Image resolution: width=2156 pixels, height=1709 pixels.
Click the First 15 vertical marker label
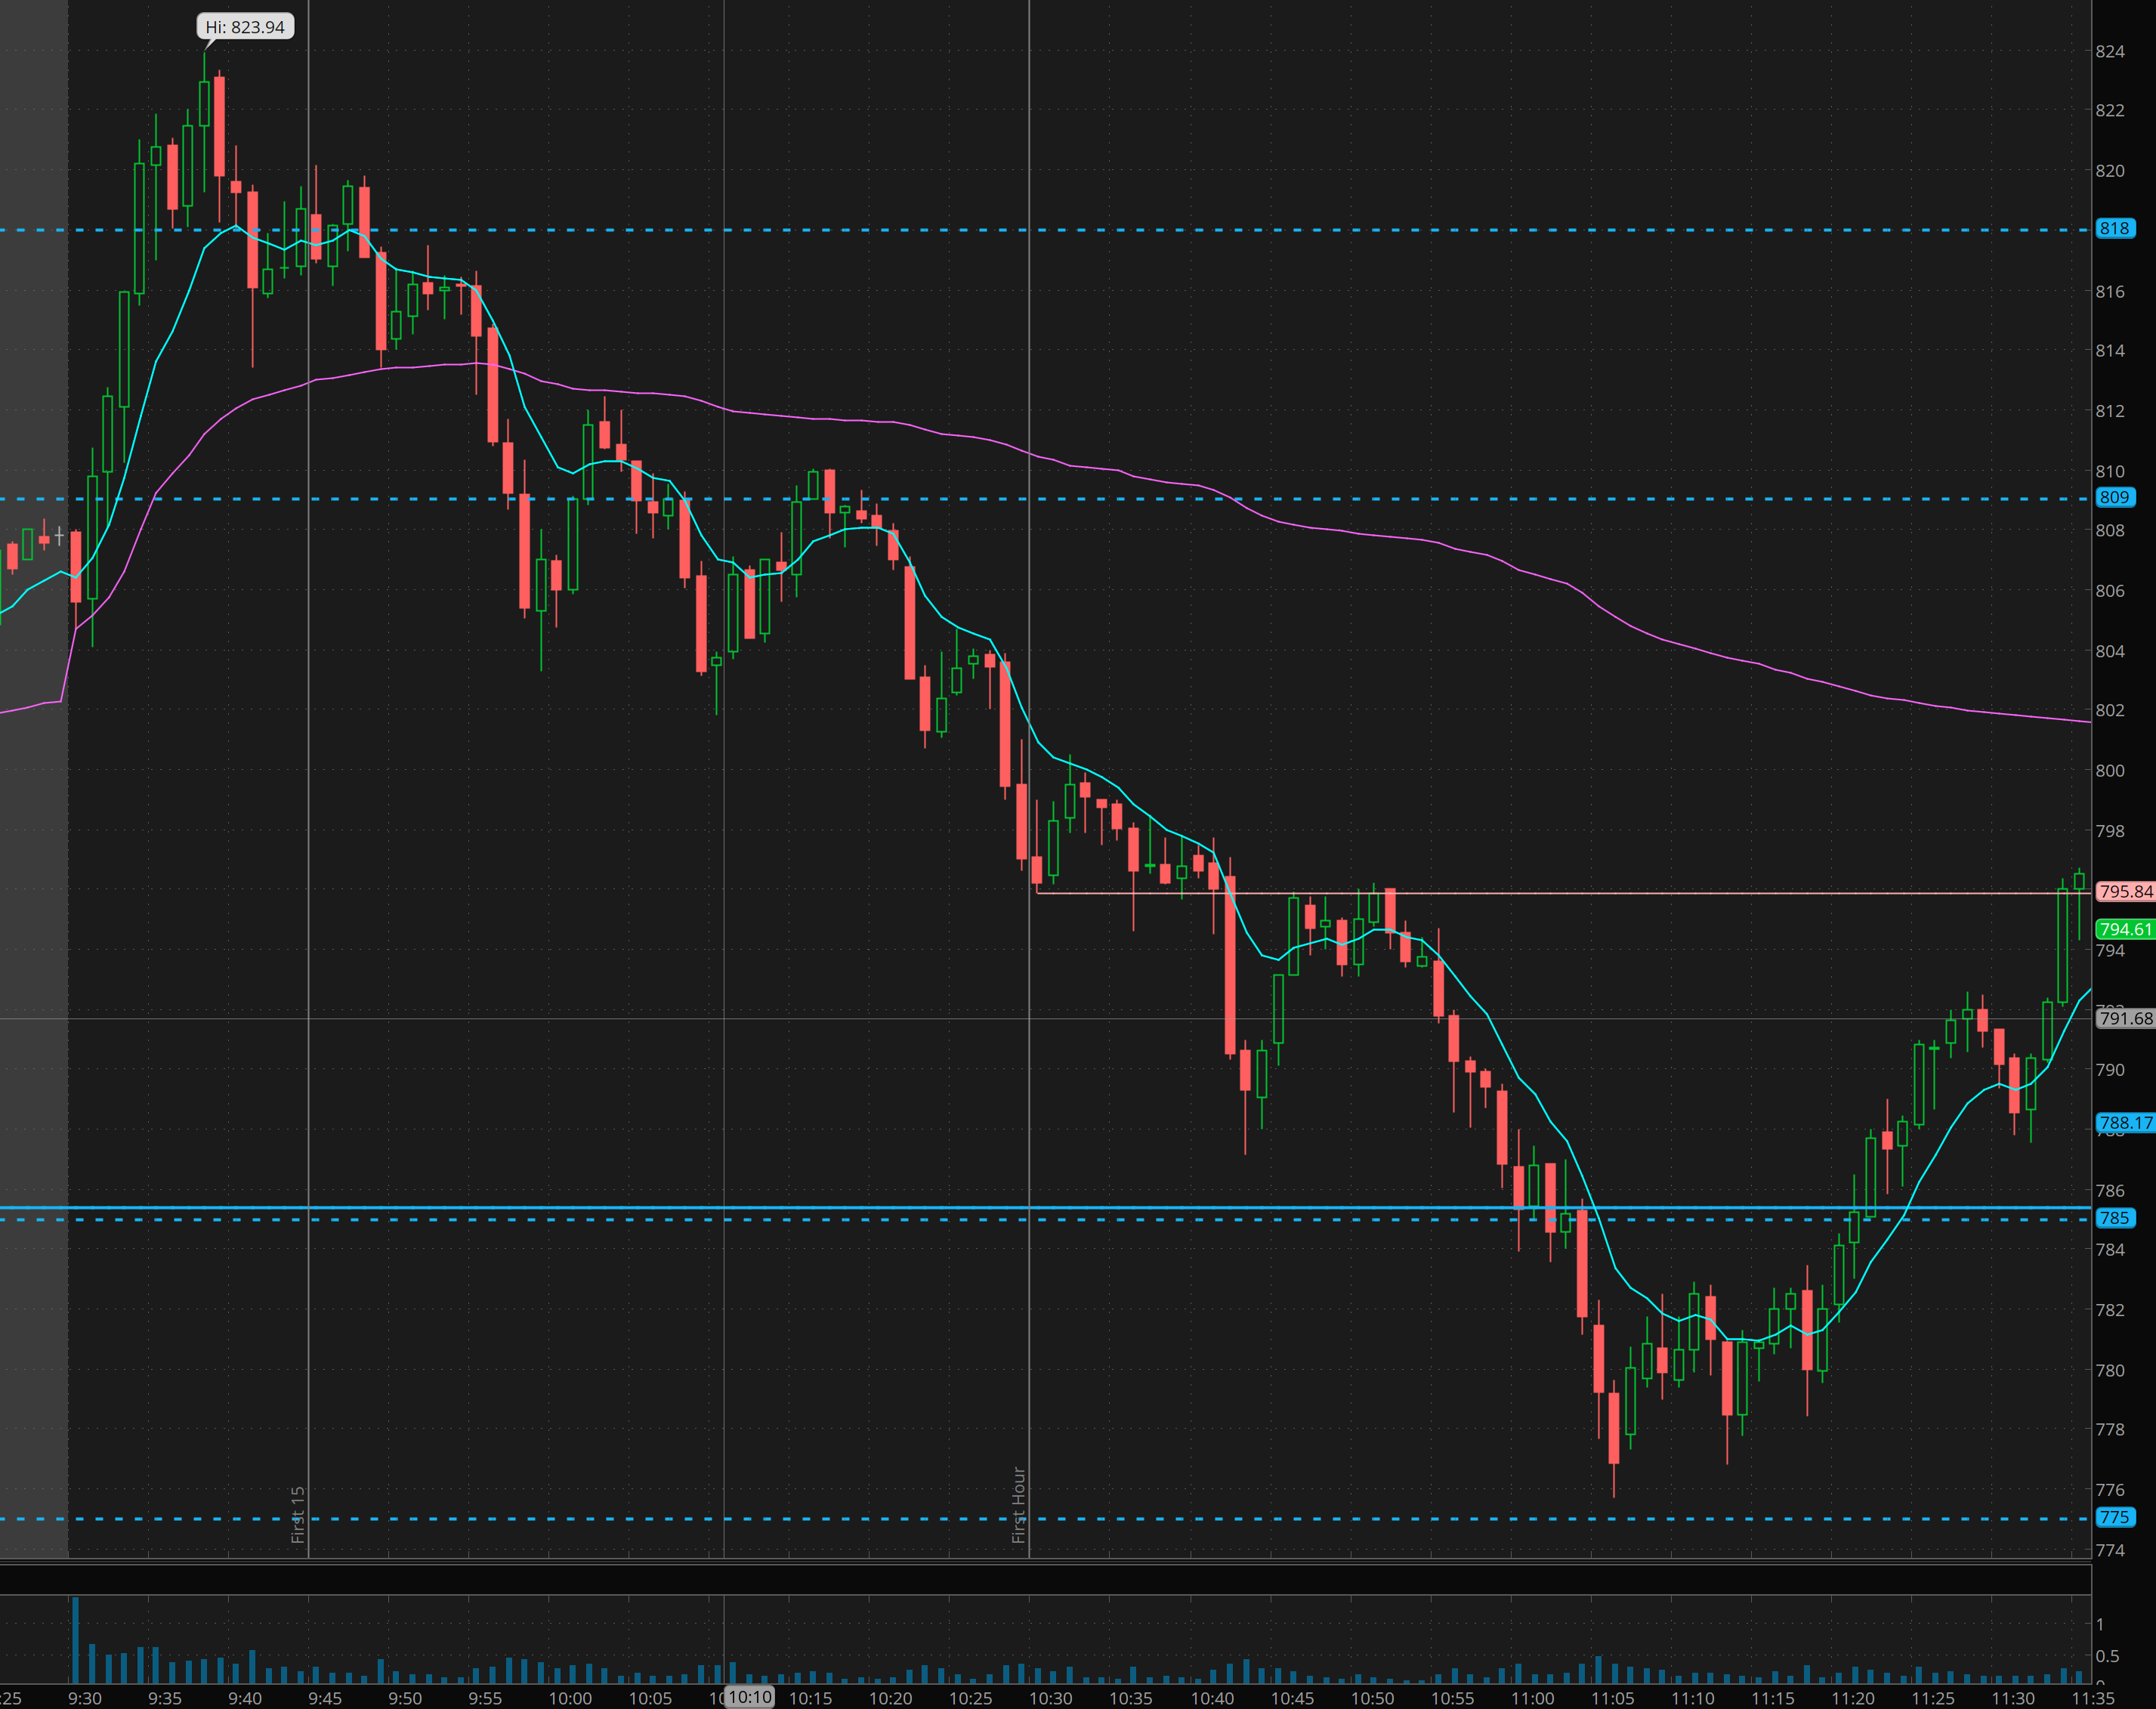pos(298,1514)
